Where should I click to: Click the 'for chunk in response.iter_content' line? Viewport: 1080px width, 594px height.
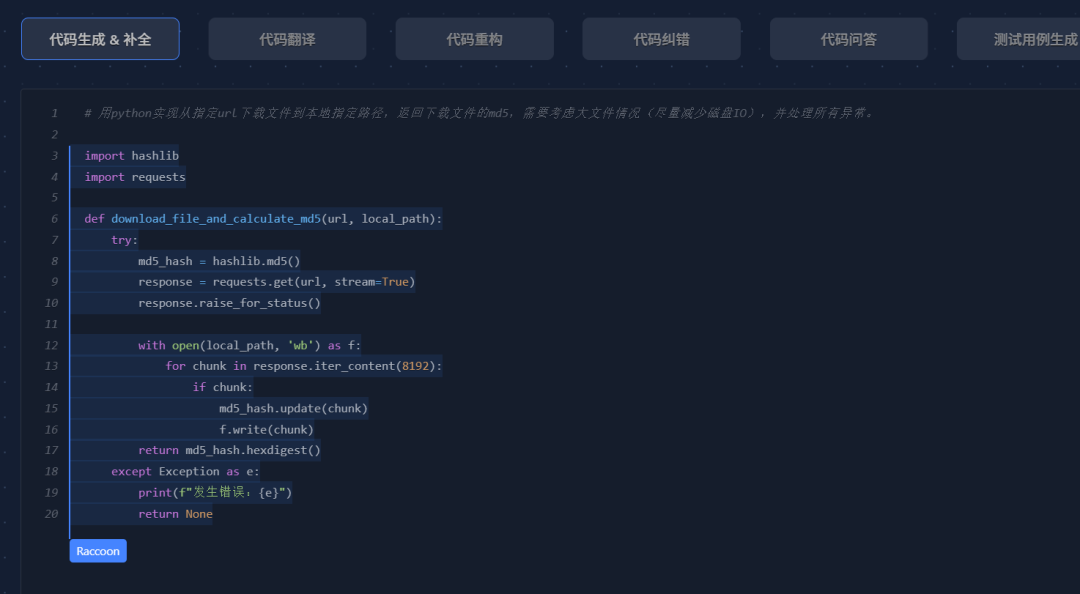coord(304,366)
